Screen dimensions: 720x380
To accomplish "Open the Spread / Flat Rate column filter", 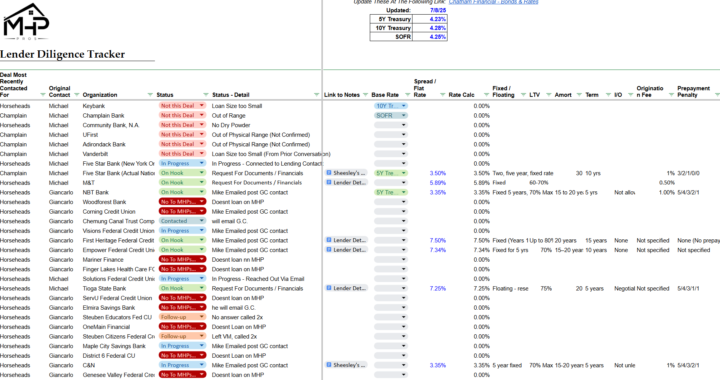I will click(x=443, y=95).
